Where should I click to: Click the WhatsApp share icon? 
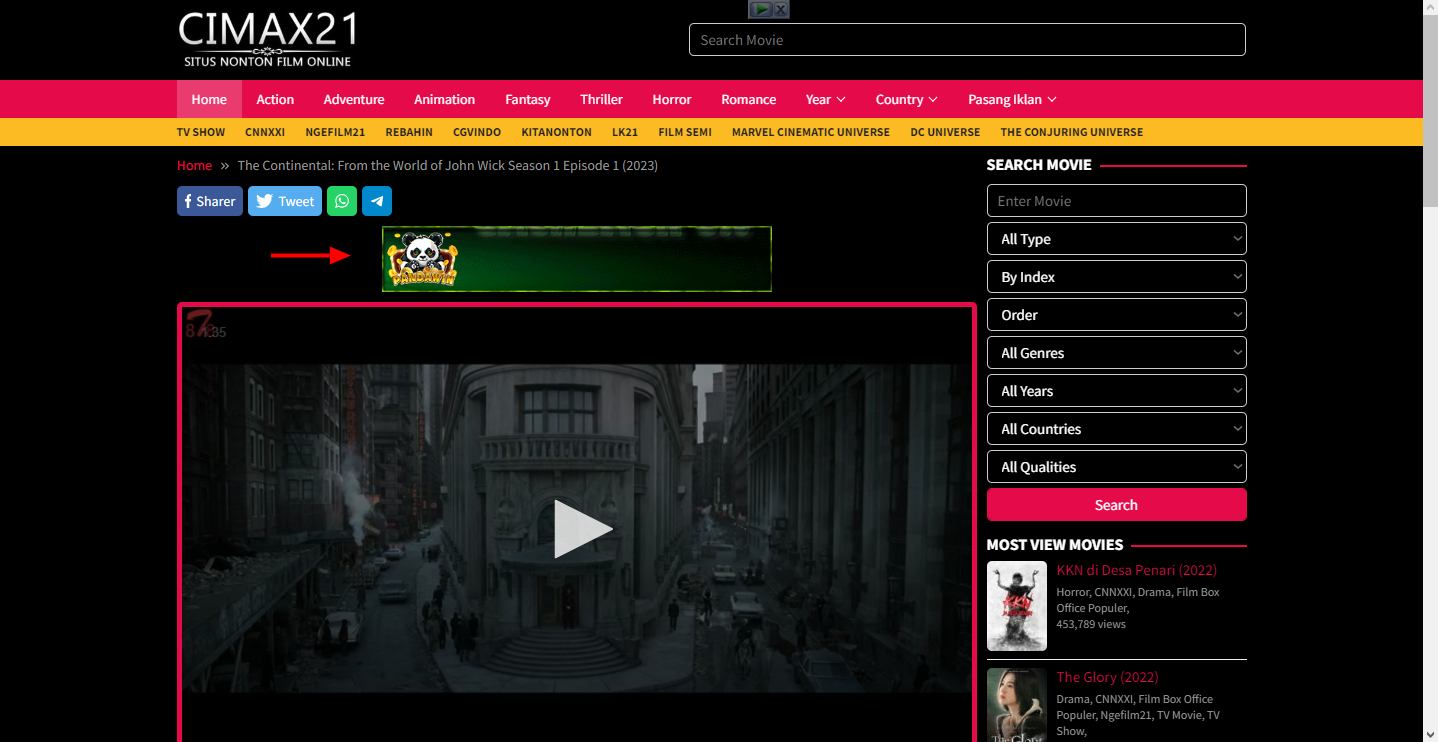[x=342, y=201]
